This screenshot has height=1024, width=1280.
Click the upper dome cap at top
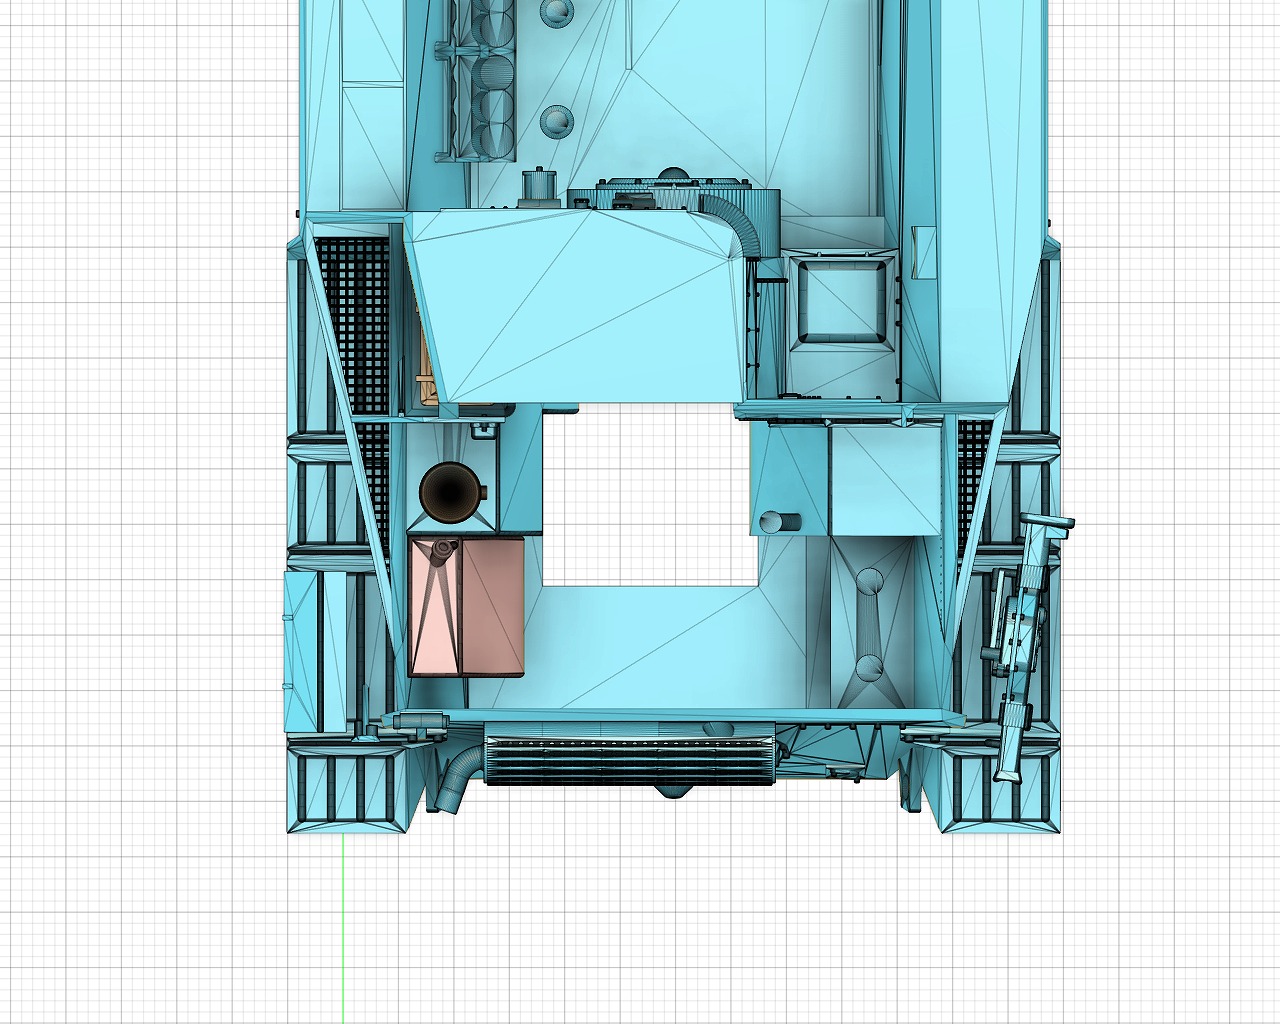(x=556, y=12)
